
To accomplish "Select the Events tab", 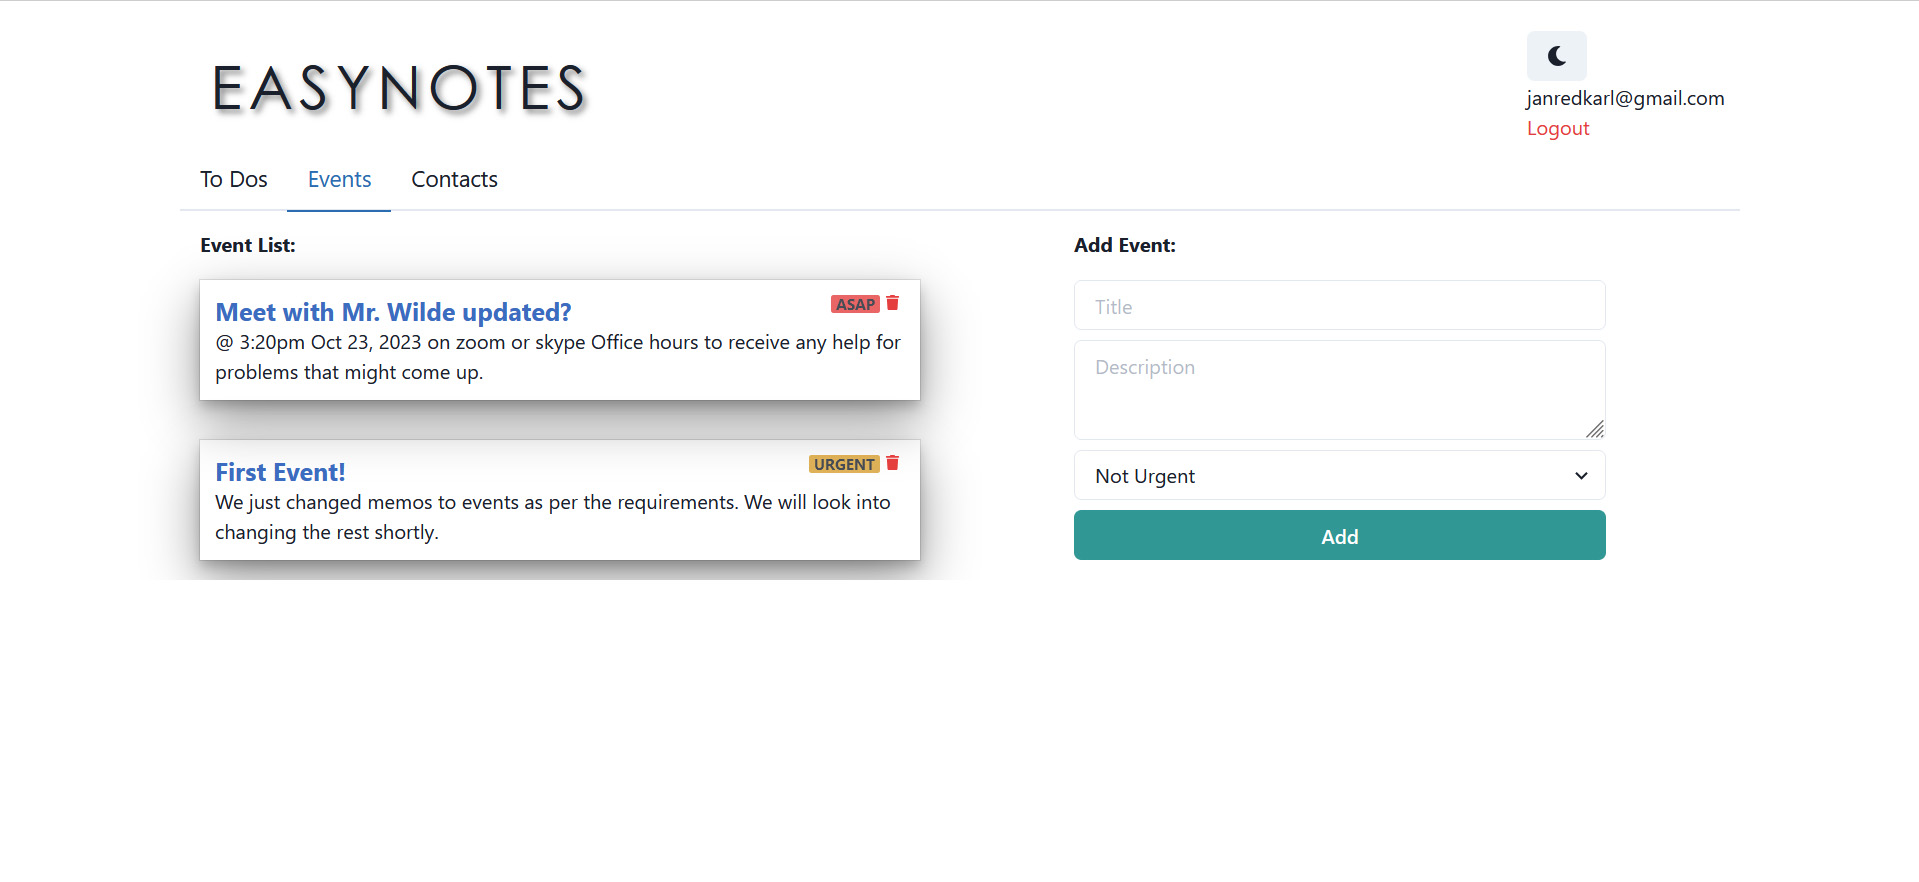I will [x=339, y=180].
